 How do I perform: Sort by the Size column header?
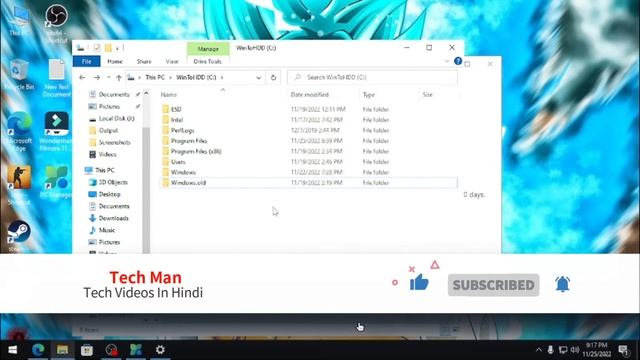point(427,95)
